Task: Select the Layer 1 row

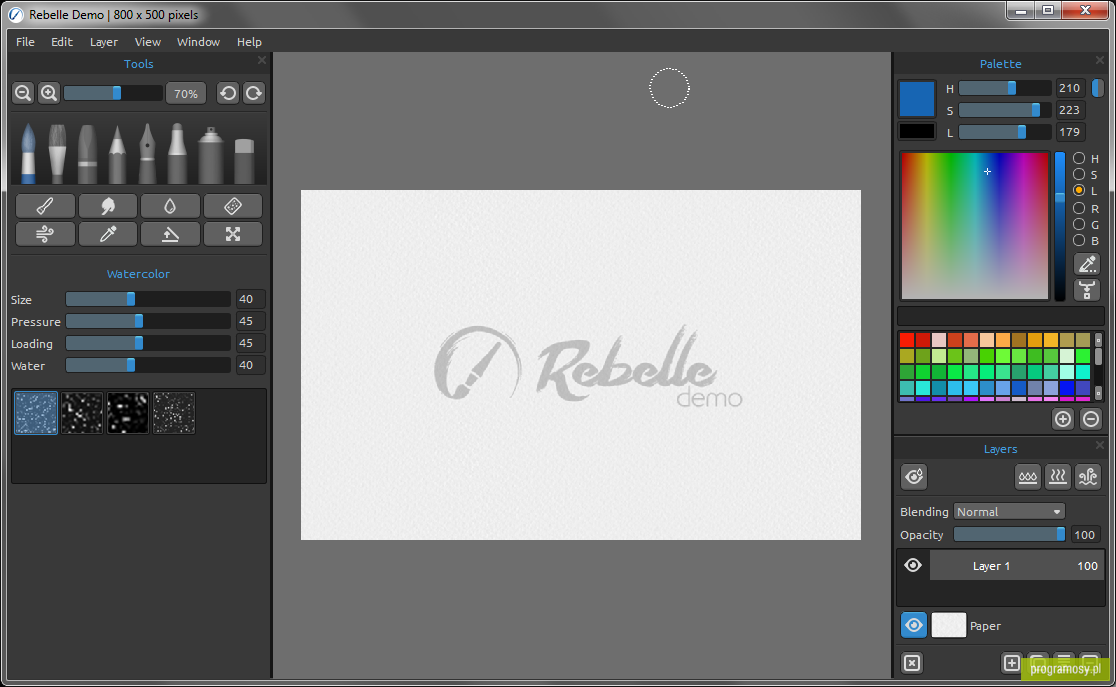Action: 1017,565
